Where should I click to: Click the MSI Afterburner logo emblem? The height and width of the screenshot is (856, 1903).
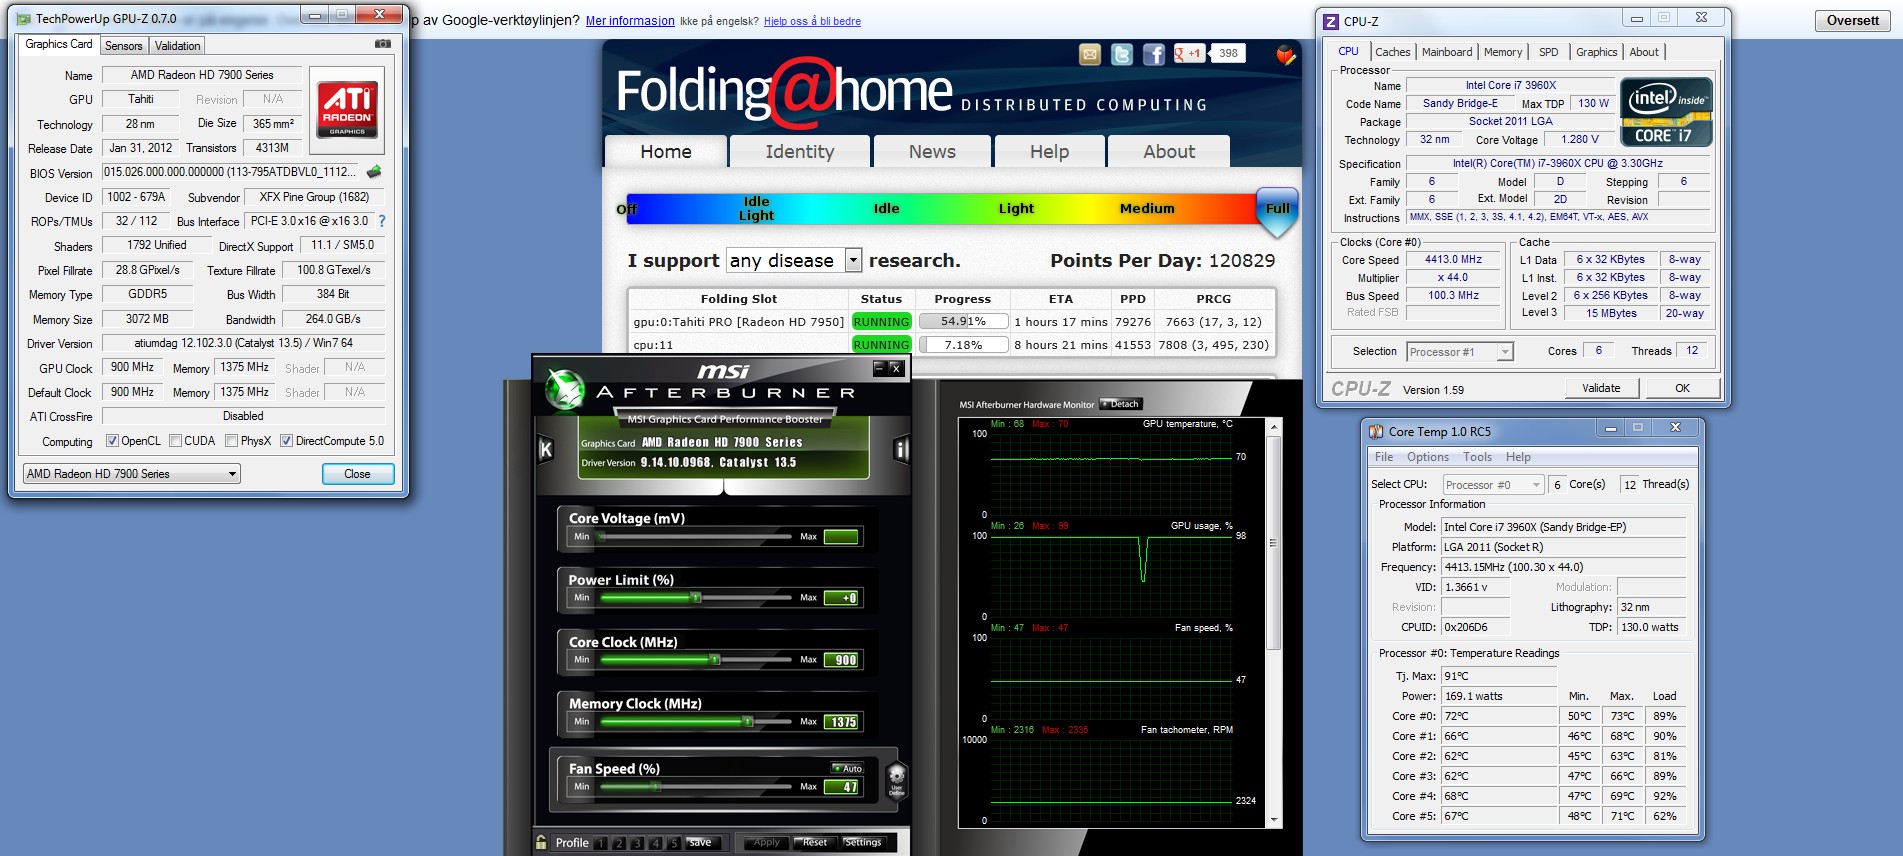[x=565, y=389]
